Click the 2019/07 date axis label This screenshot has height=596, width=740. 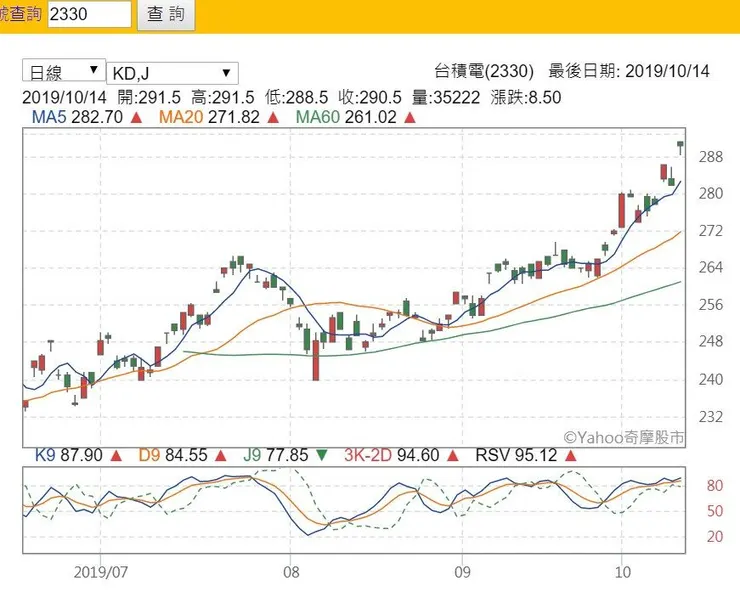click(101, 572)
